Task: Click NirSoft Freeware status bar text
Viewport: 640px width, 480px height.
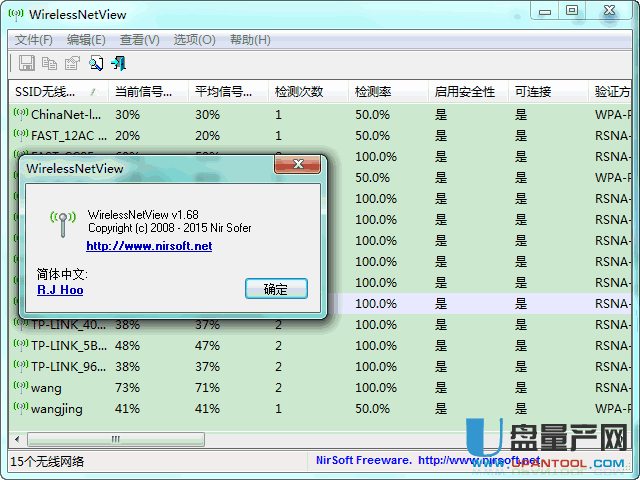Action: pyautogui.click(x=363, y=460)
